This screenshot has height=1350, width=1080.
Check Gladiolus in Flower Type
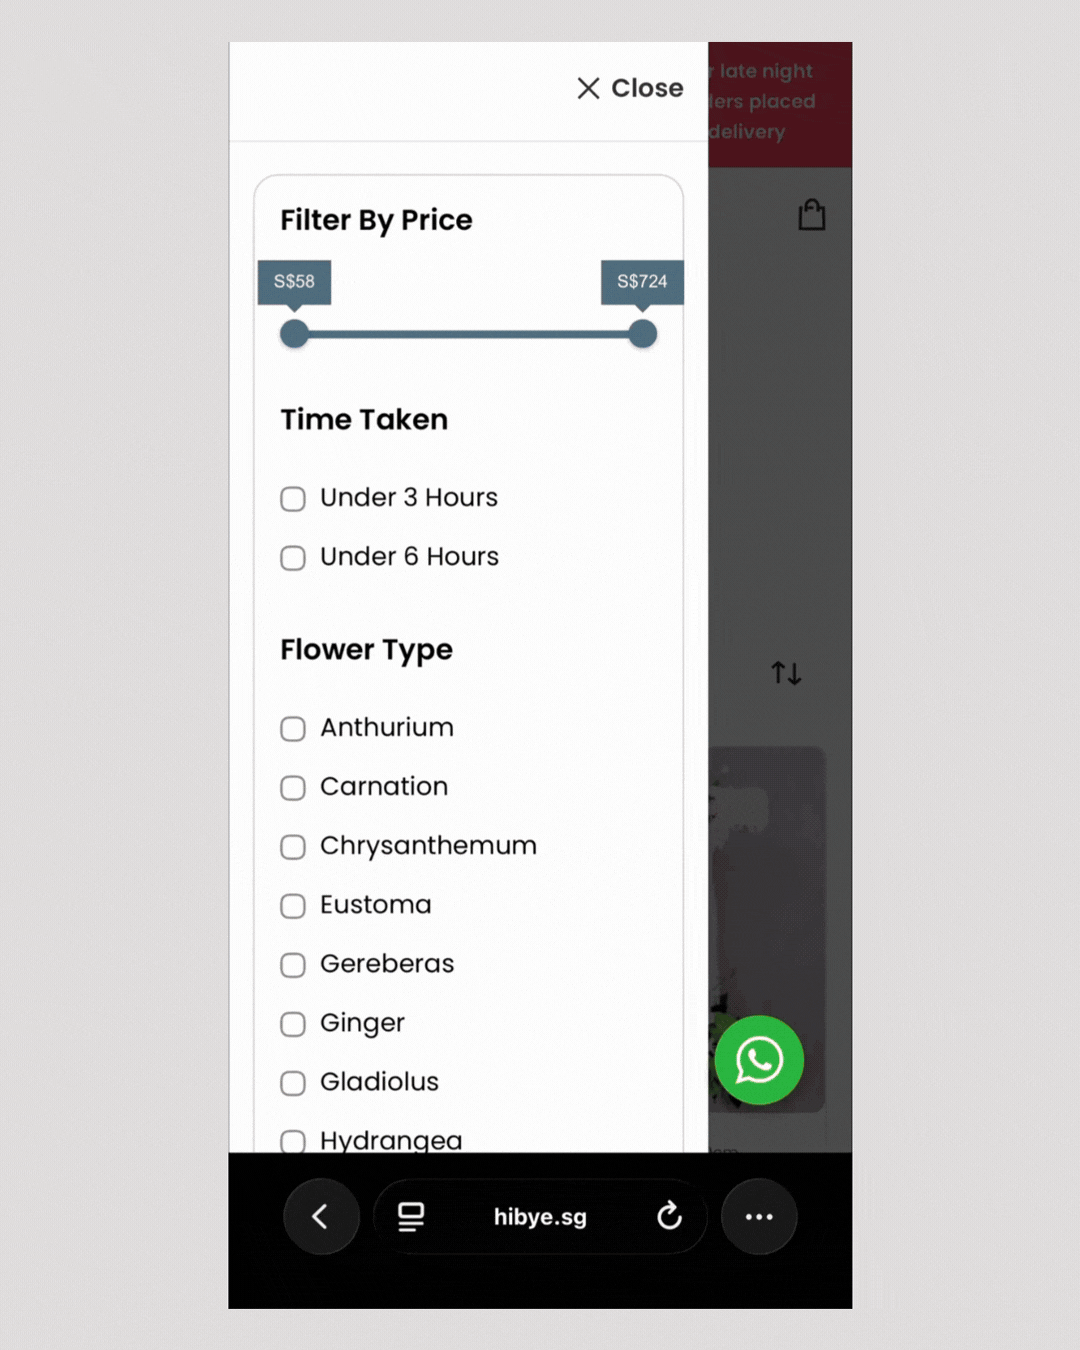(x=293, y=1083)
